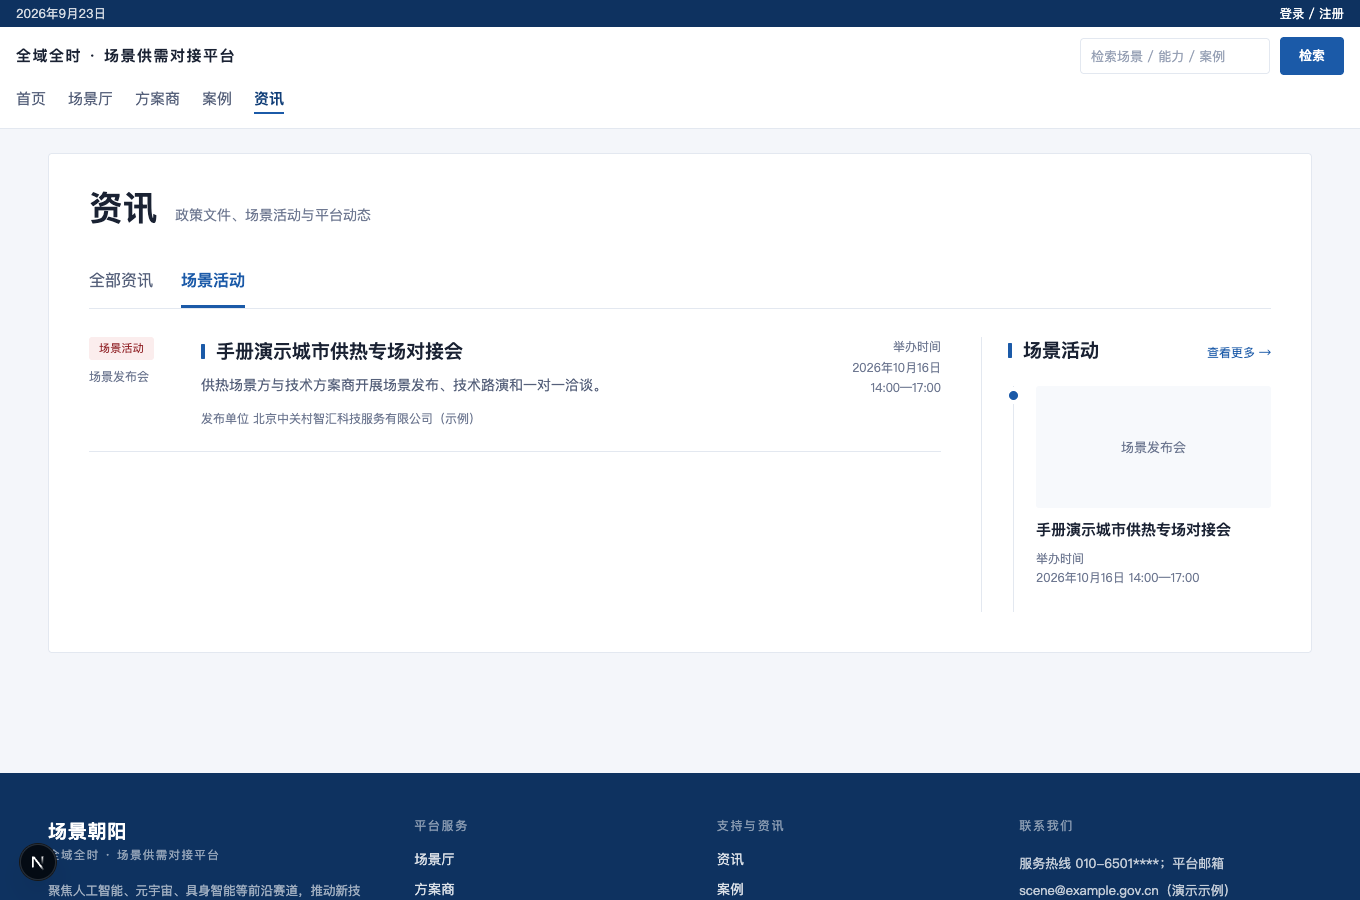
Task: Click the subtitle 政策文件、场景活动与平台动态
Action: [x=273, y=215]
